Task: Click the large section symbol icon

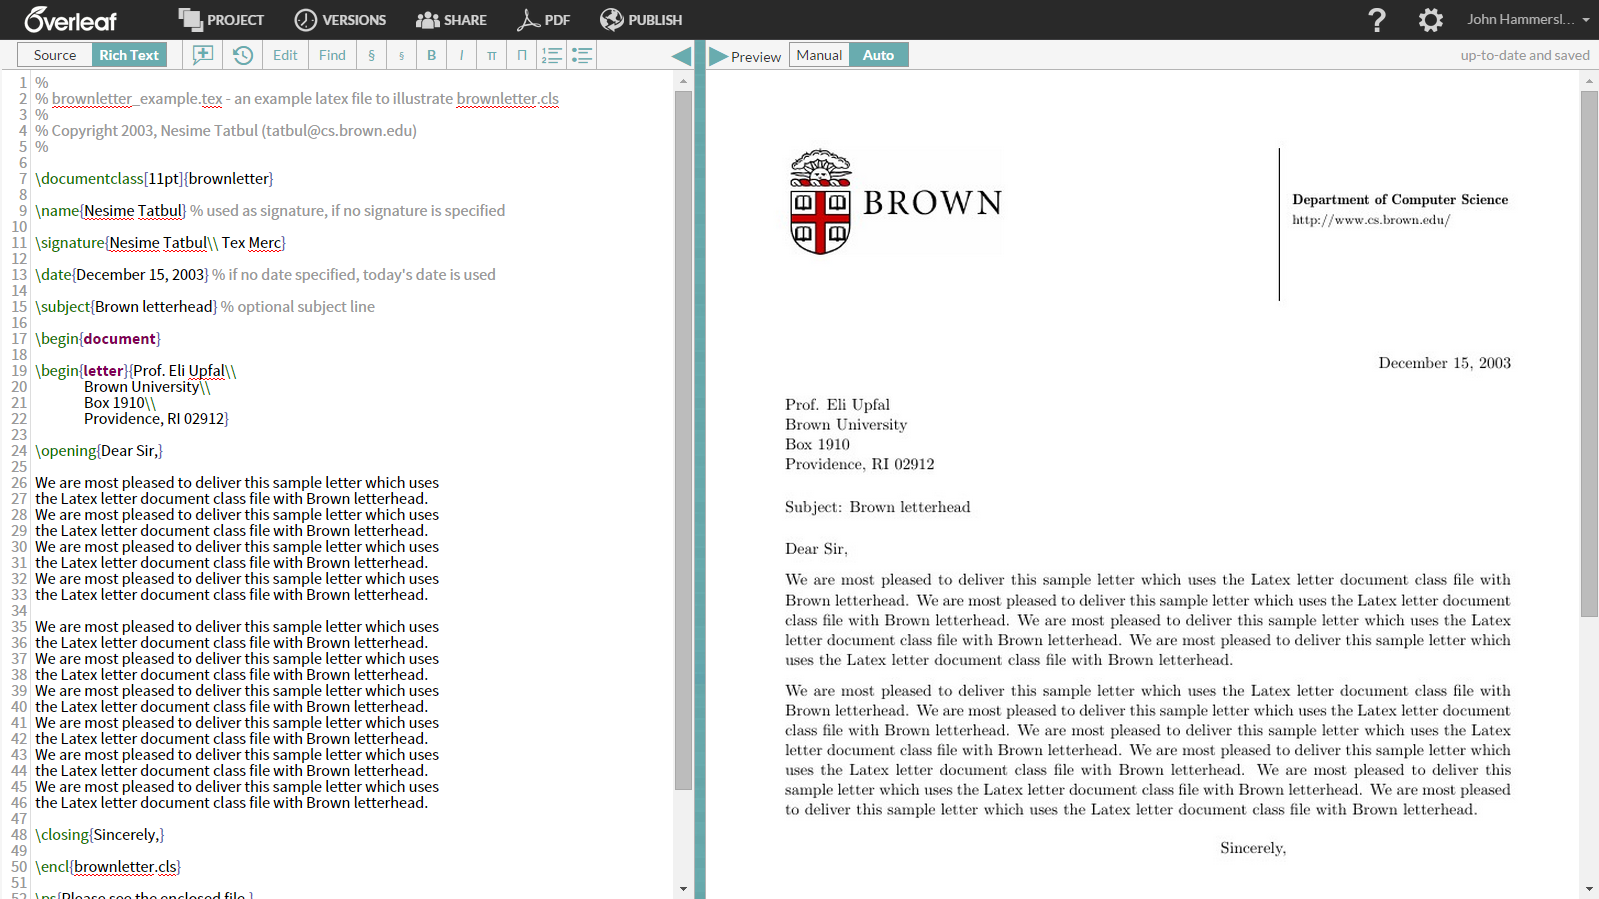Action: coord(372,55)
